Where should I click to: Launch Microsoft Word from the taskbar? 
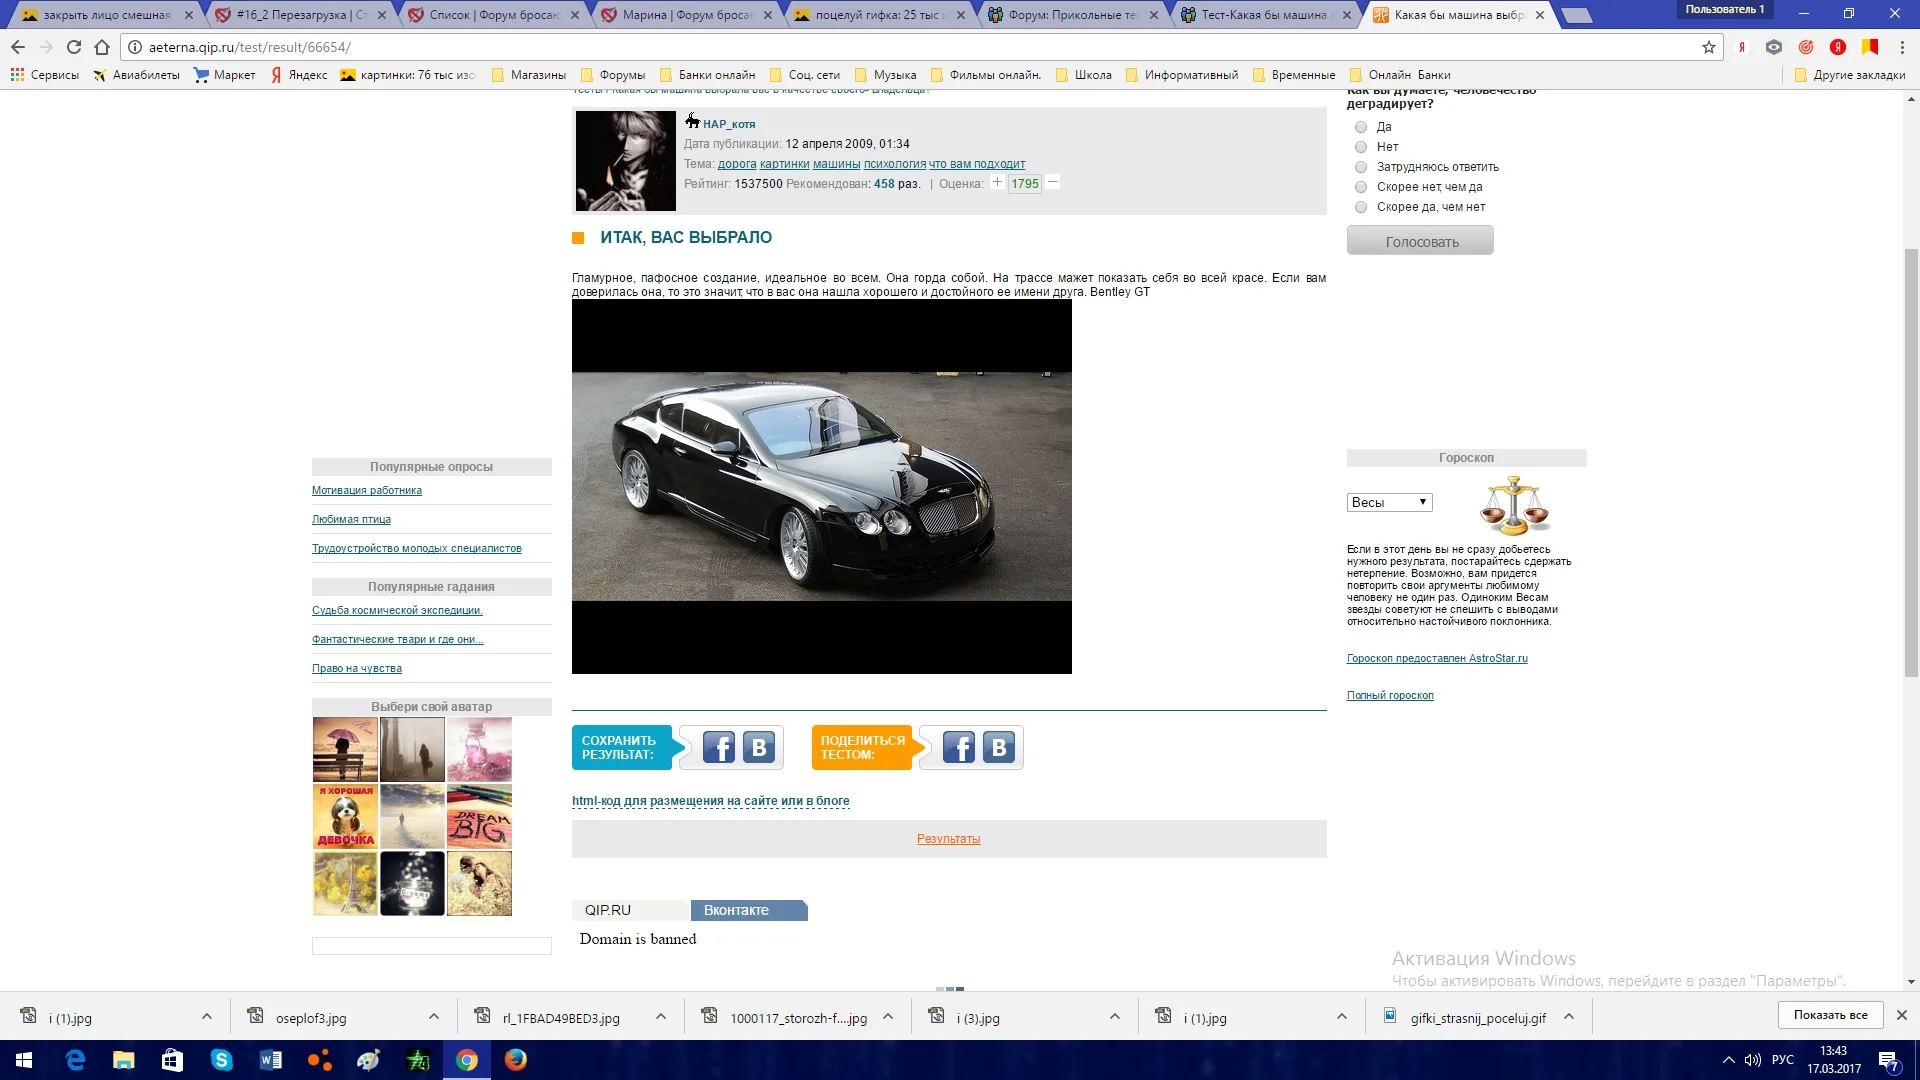pyautogui.click(x=272, y=1060)
